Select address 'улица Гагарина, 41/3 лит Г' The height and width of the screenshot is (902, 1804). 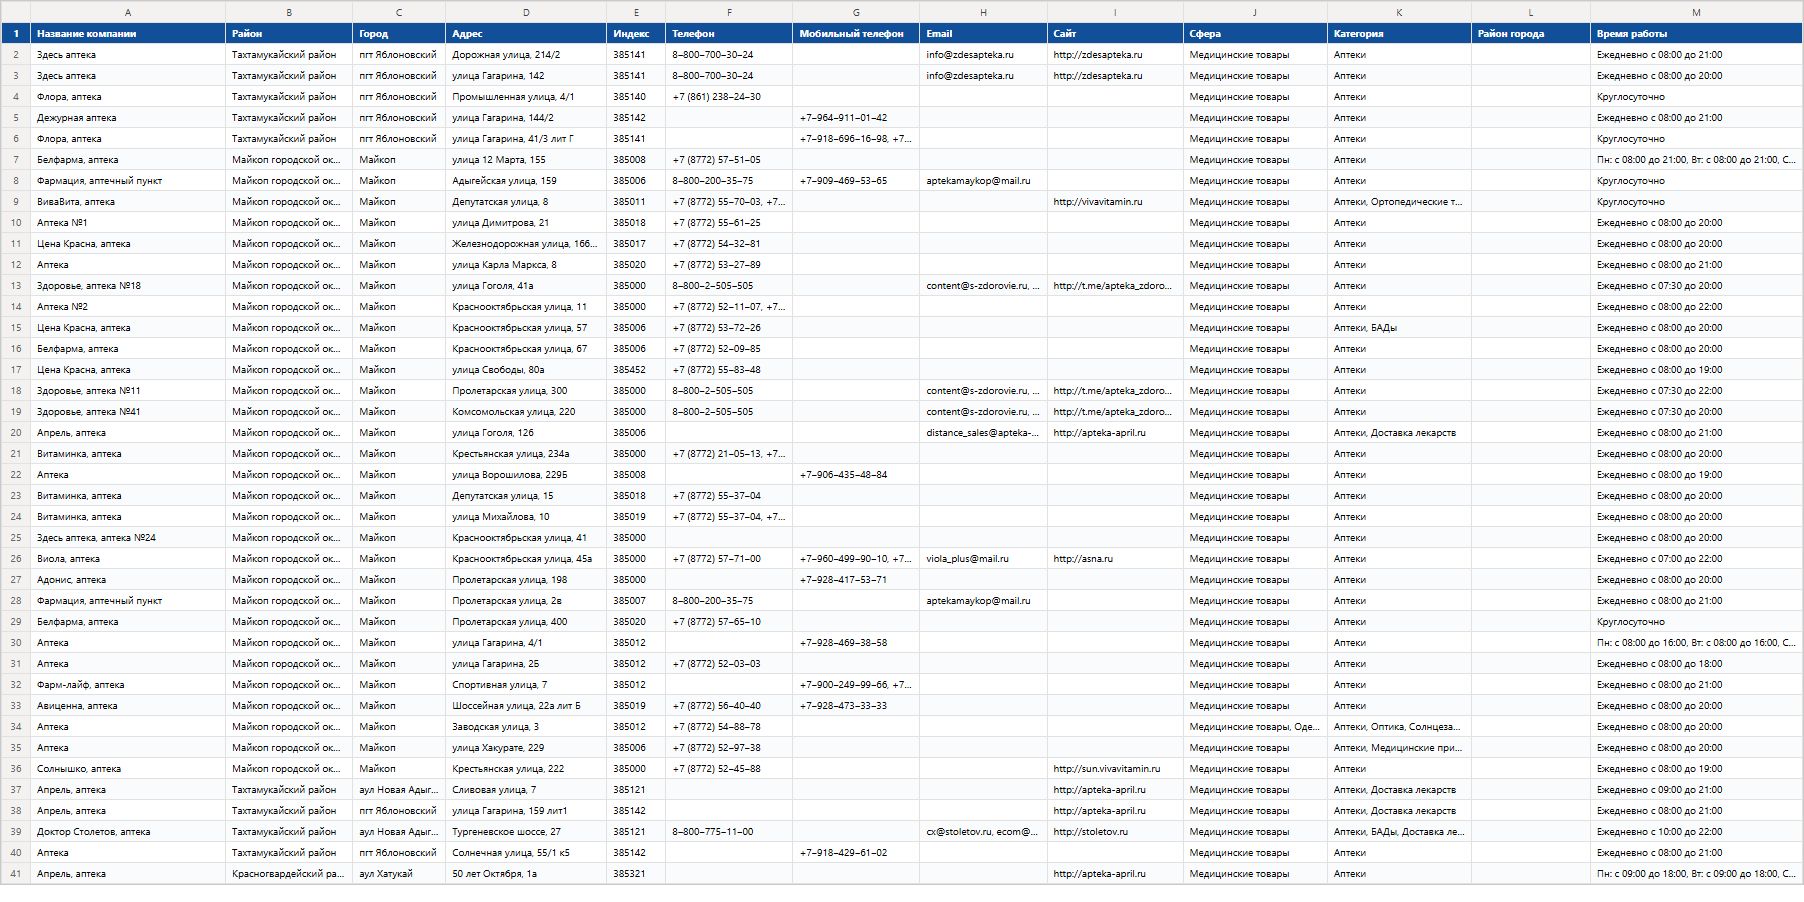pyautogui.click(x=526, y=138)
